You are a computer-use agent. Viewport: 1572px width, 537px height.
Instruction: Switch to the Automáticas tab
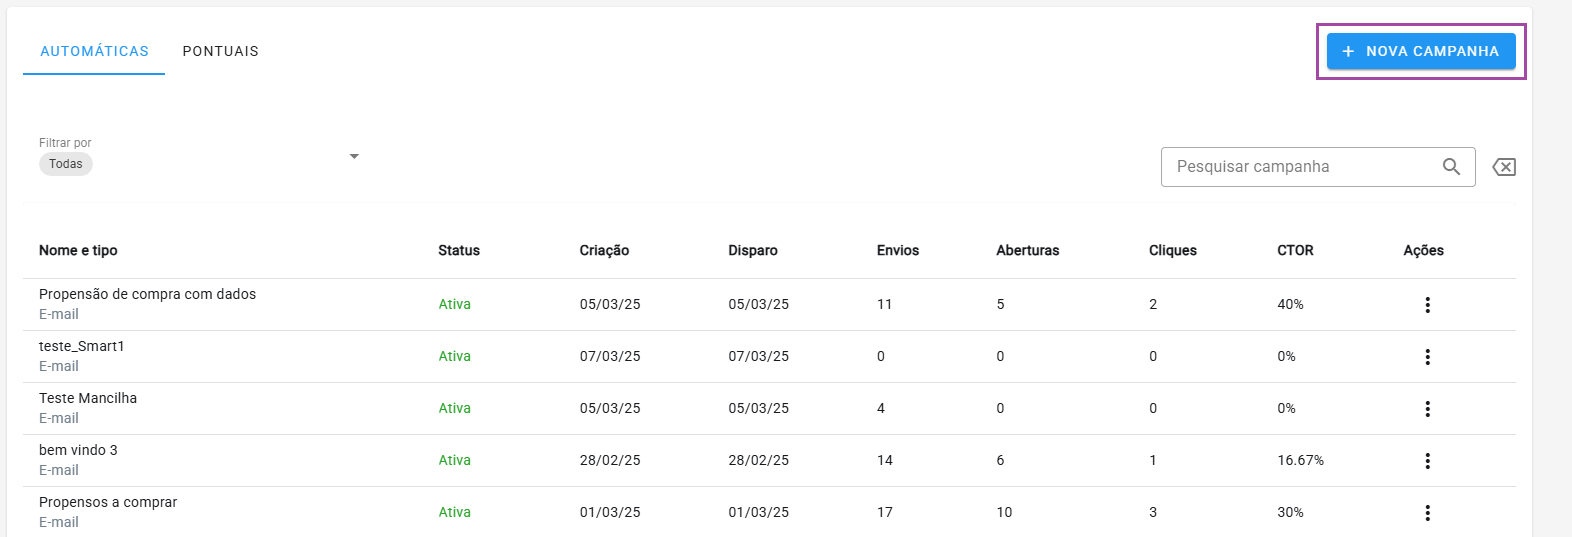(x=94, y=51)
